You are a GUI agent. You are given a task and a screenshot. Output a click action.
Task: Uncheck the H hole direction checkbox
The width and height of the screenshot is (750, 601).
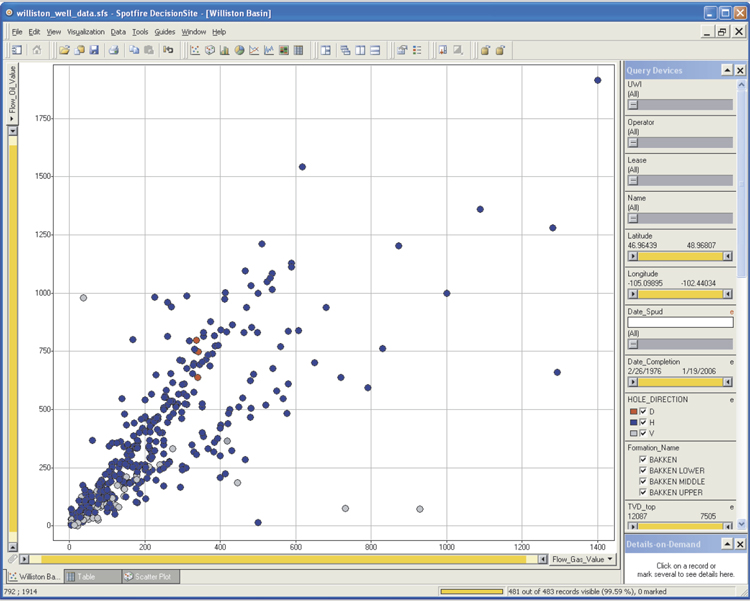point(643,422)
